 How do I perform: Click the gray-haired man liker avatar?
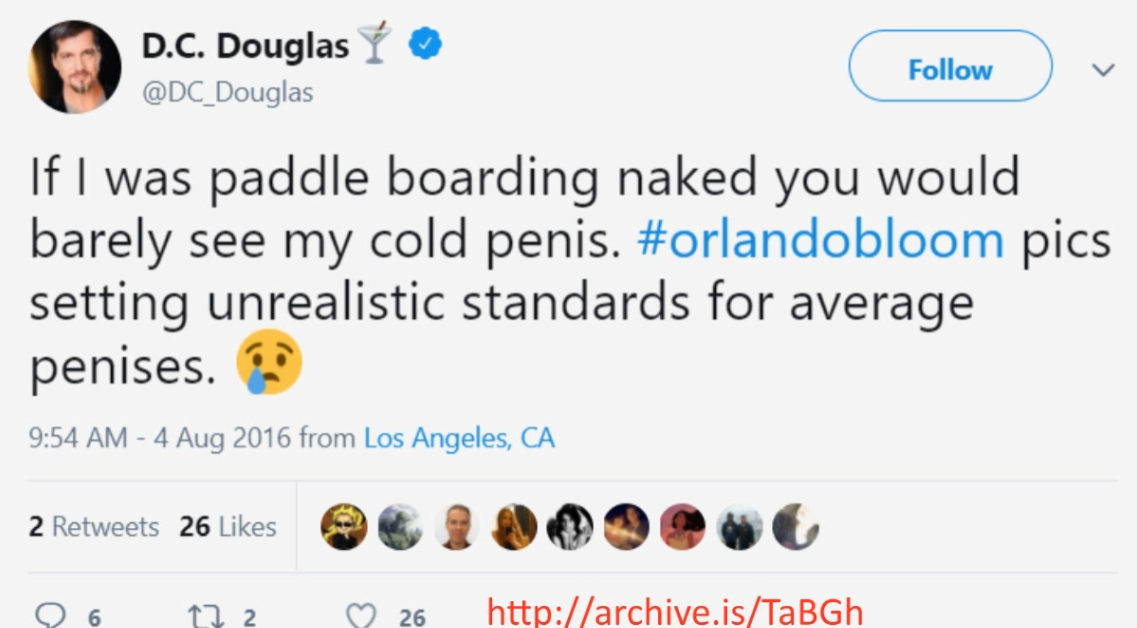[x=457, y=526]
